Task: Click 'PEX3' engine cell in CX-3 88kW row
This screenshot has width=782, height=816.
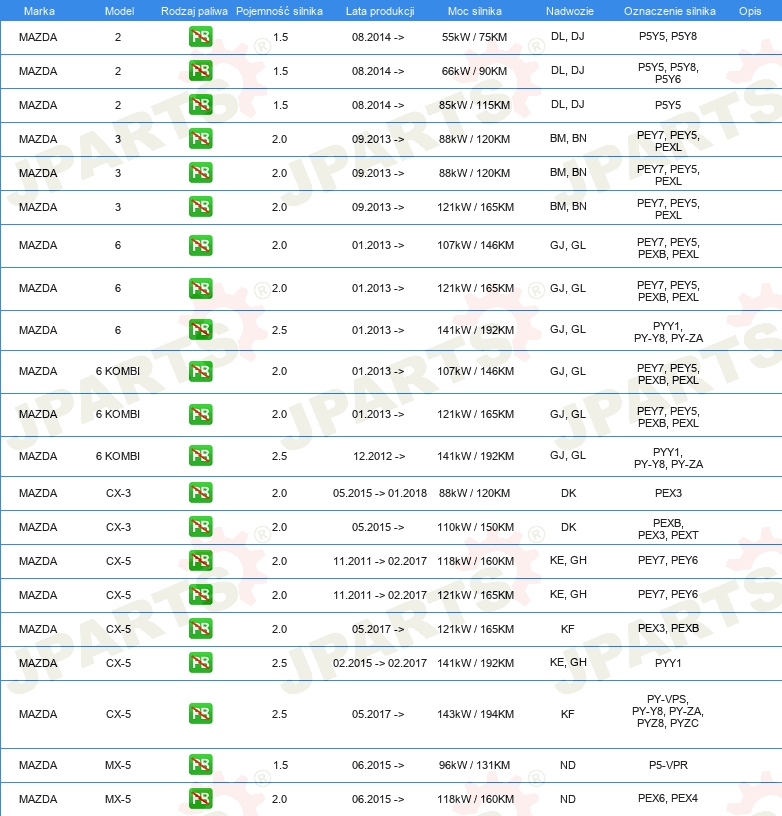Action: tap(668, 493)
